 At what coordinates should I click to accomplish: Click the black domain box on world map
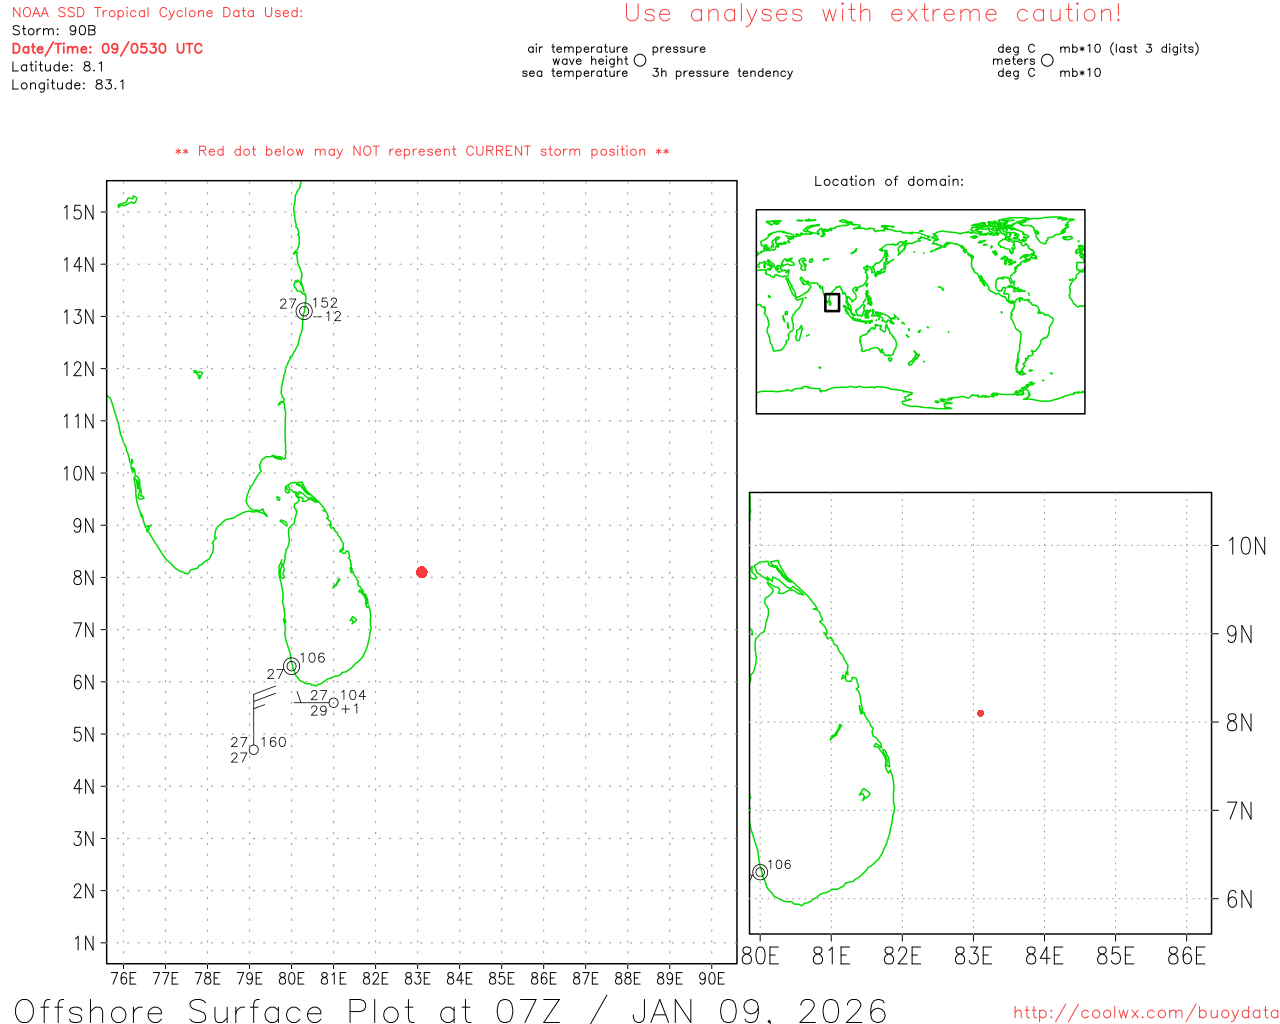(832, 302)
